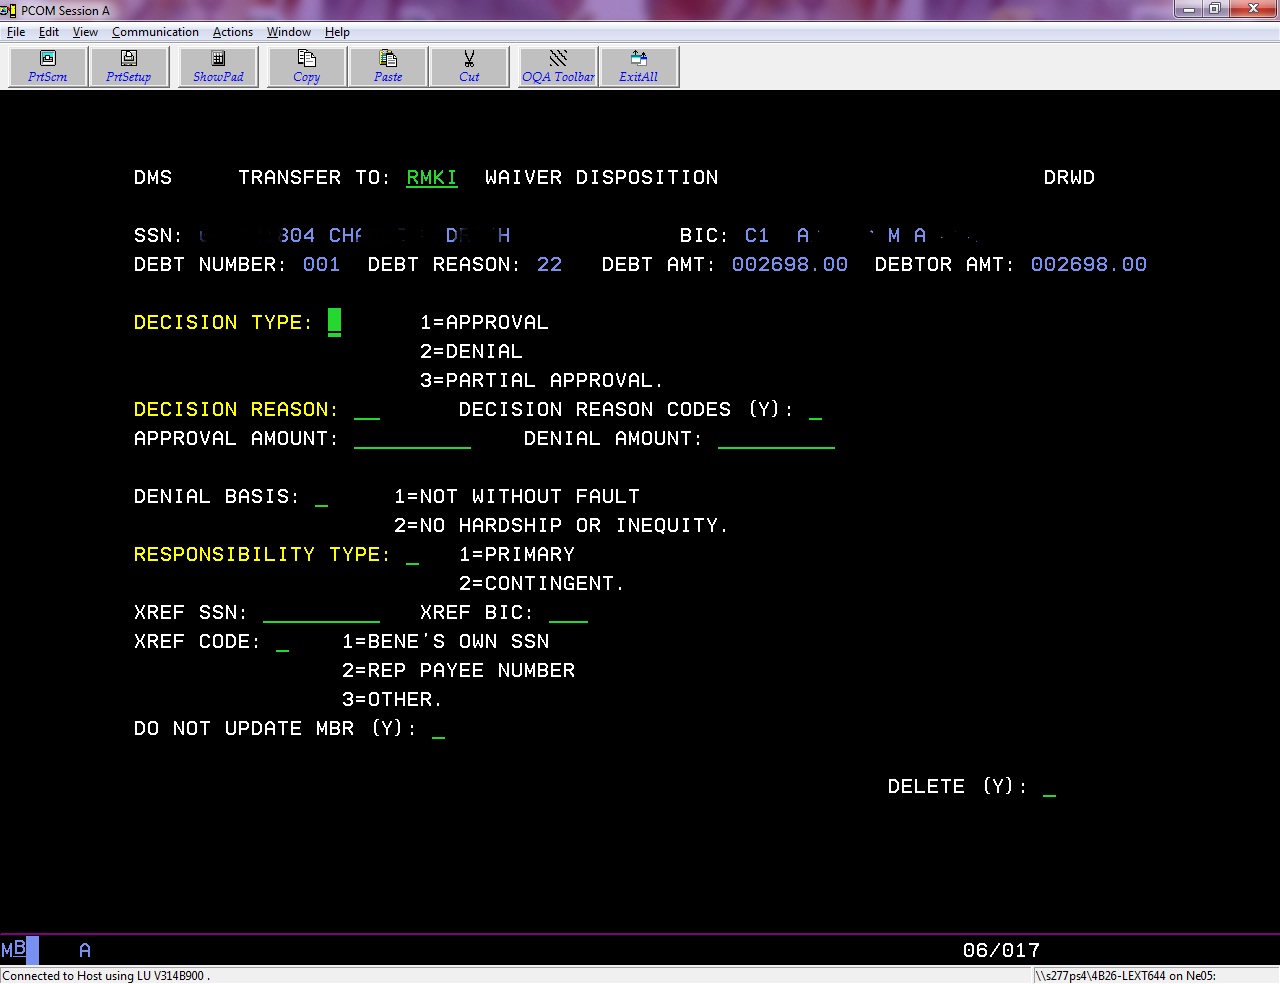1280x984 pixels.
Task: Open the Actions menu
Action: (x=232, y=32)
